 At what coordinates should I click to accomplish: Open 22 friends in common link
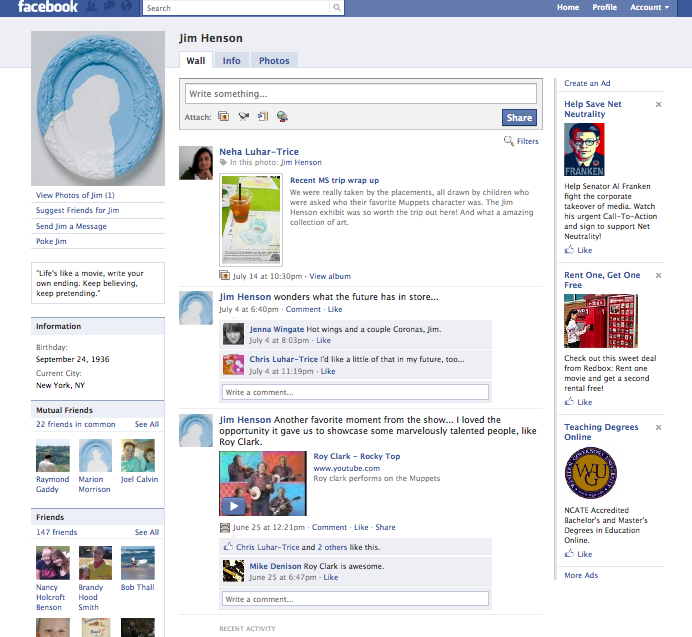pos(75,424)
